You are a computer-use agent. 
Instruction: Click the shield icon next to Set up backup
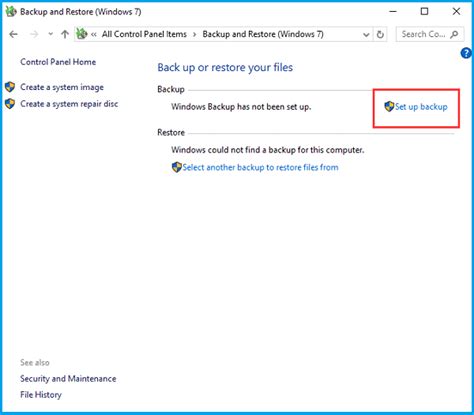point(389,106)
